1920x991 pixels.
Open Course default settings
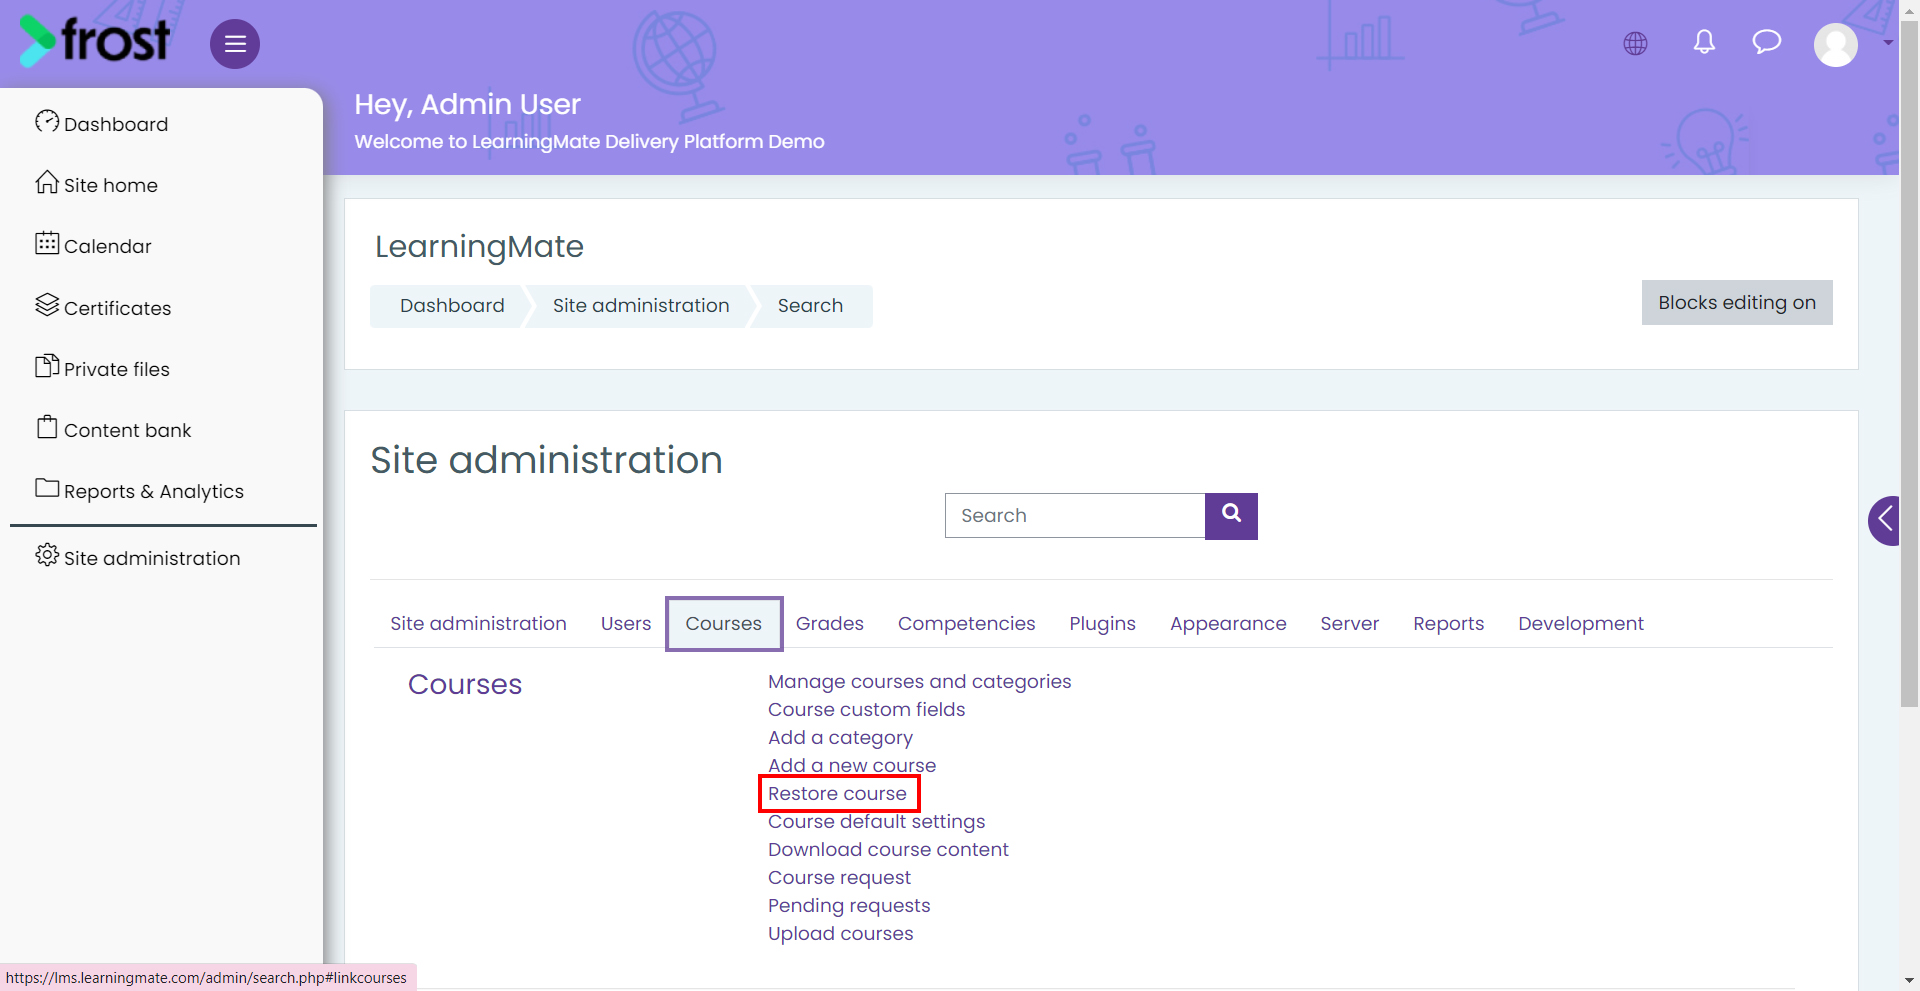pos(877,822)
